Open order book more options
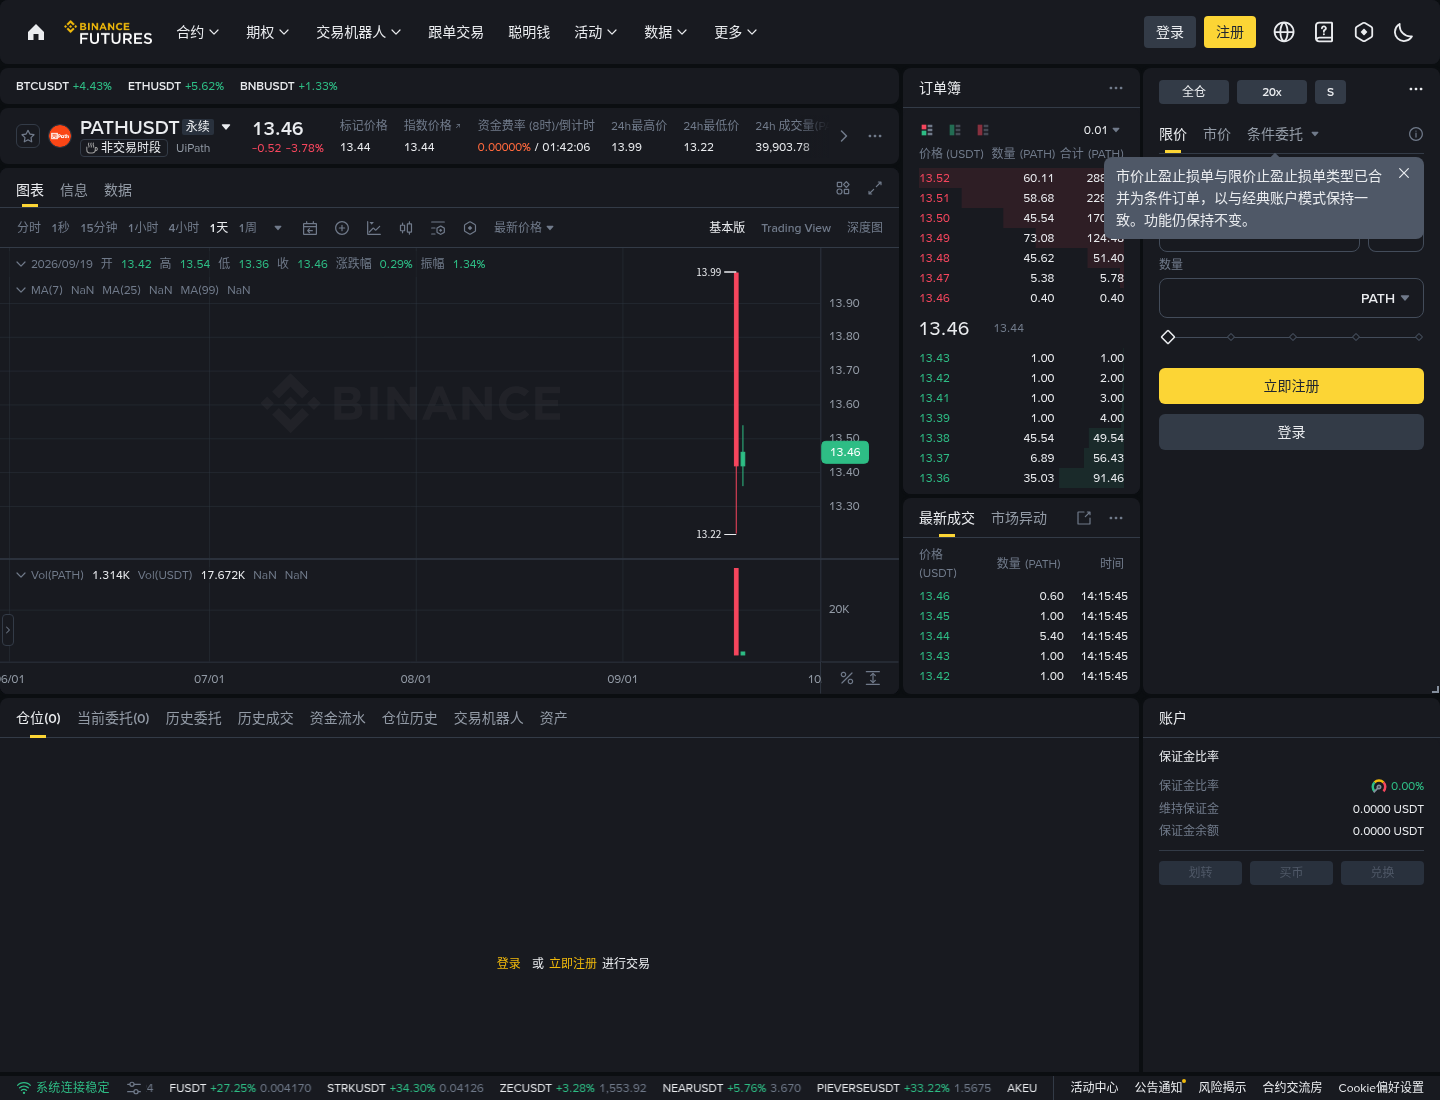 pos(1116,88)
